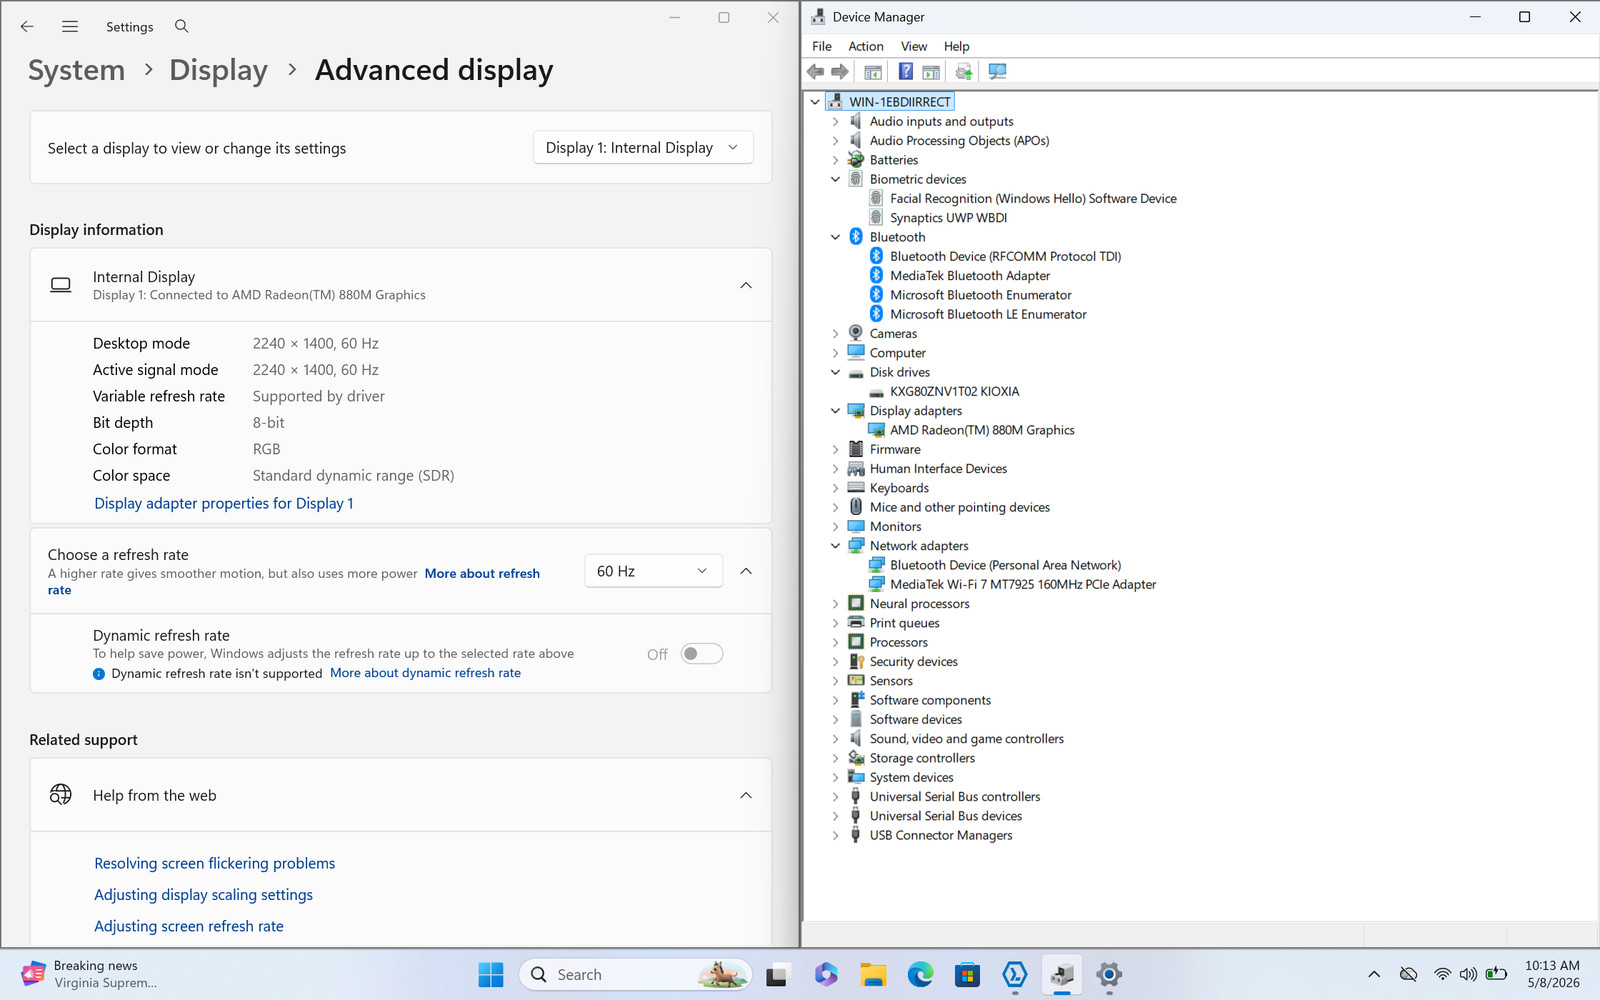The height and width of the screenshot is (1000, 1600).
Task: Click the Settings search magnifier icon
Action: [181, 26]
